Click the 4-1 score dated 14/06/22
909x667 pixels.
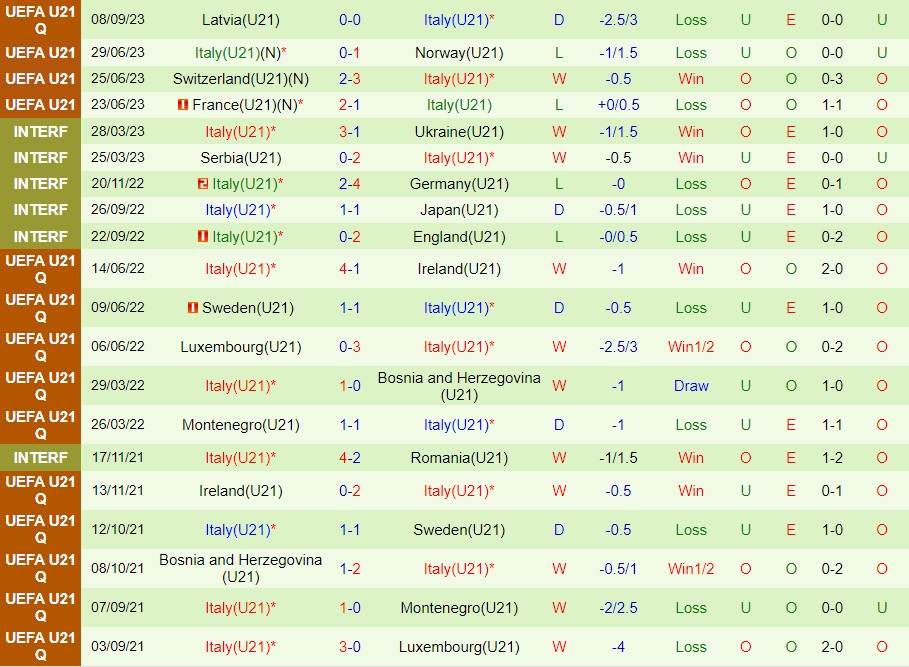tap(350, 269)
